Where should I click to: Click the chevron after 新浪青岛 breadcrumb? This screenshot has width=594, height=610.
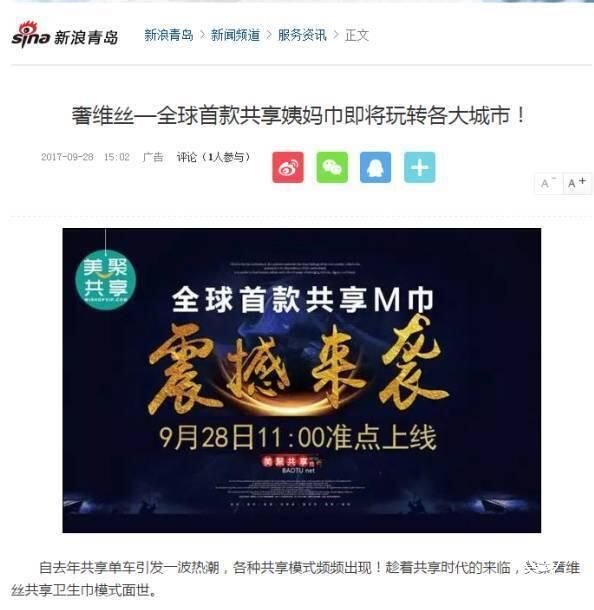(202, 35)
